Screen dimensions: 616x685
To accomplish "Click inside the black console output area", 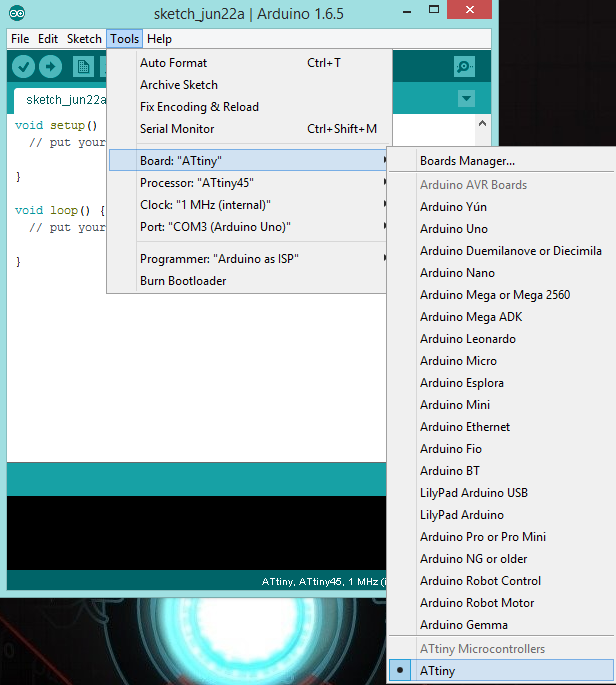I will coord(197,532).
